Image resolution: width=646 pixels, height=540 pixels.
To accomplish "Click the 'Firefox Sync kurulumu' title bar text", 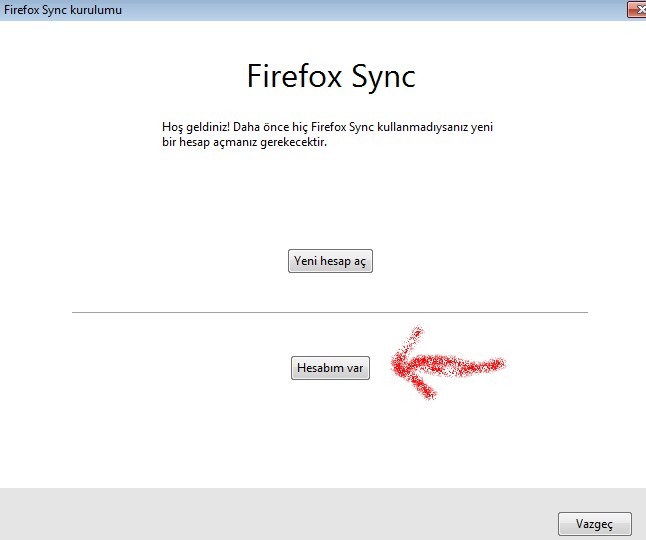I will (x=63, y=10).
